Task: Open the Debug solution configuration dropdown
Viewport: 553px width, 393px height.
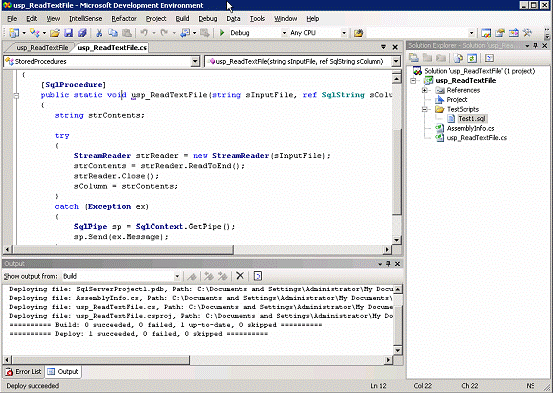Action: pos(284,33)
